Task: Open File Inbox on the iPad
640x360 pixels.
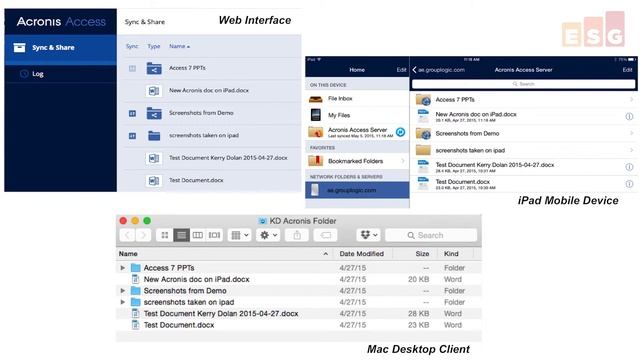Action: pyautogui.click(x=357, y=98)
